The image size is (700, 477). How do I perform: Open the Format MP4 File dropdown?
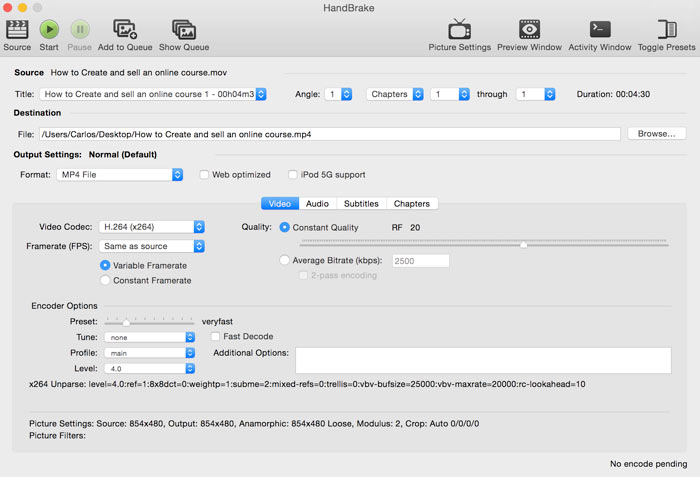point(120,175)
